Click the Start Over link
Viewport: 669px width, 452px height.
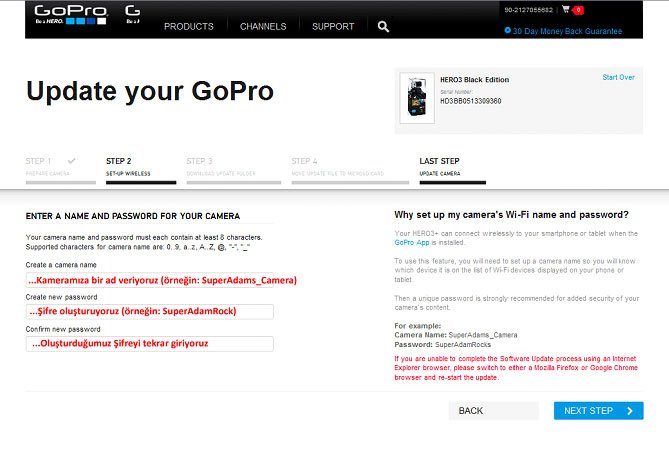pos(618,77)
